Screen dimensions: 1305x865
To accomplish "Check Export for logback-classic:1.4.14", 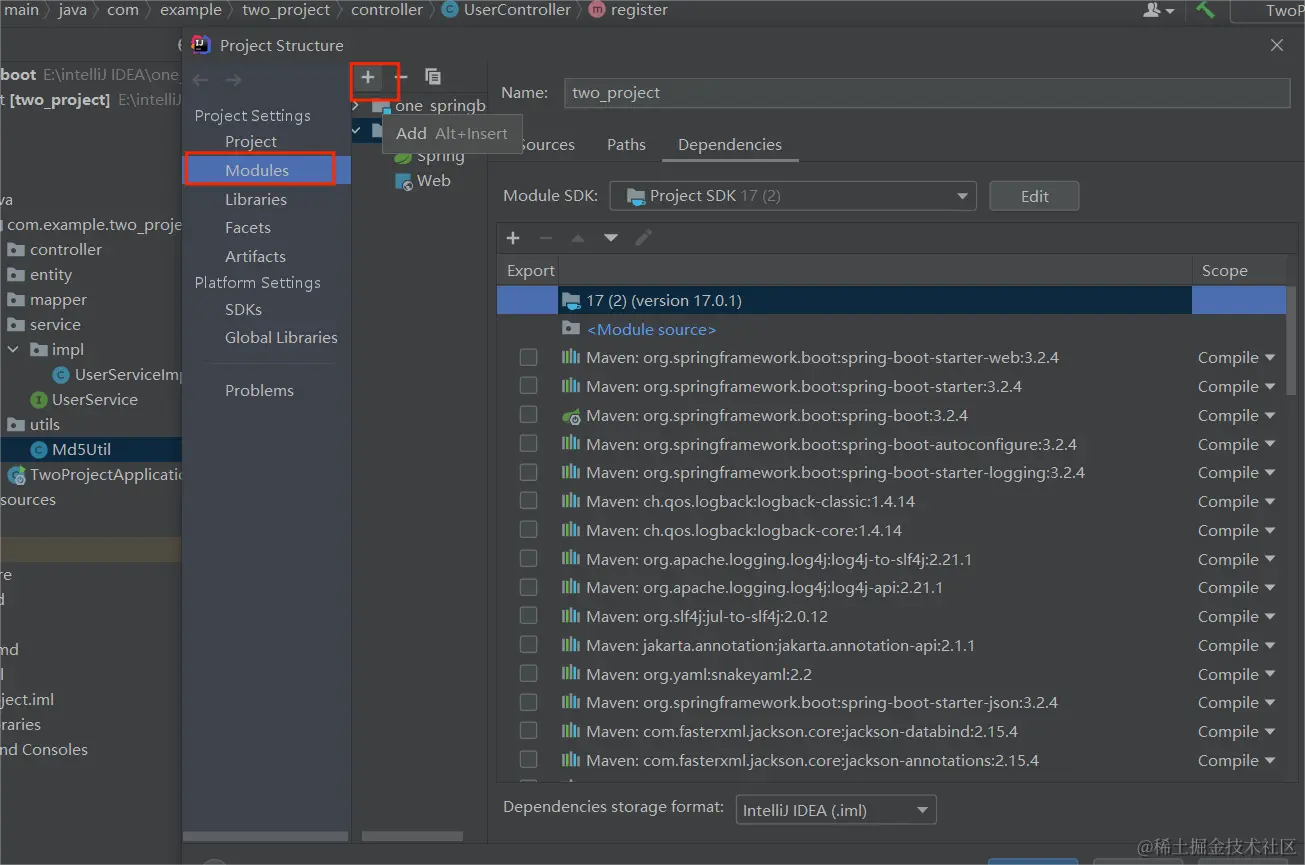I will tap(528, 501).
